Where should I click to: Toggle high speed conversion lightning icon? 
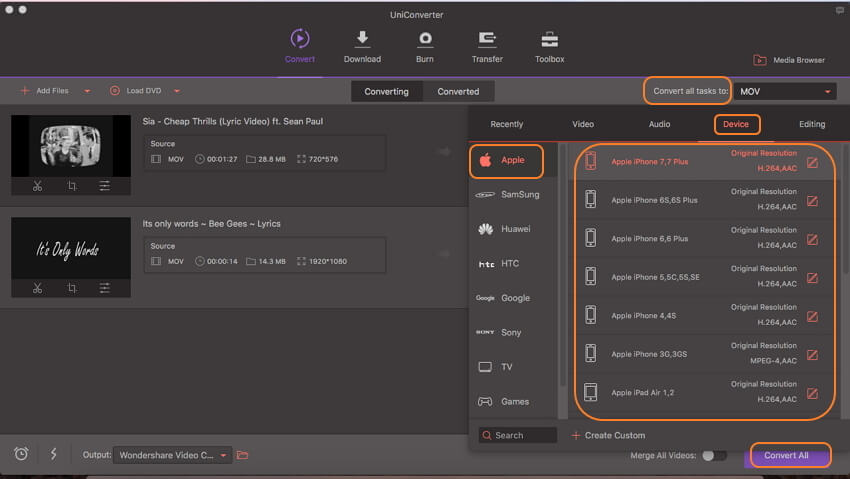tap(54, 454)
